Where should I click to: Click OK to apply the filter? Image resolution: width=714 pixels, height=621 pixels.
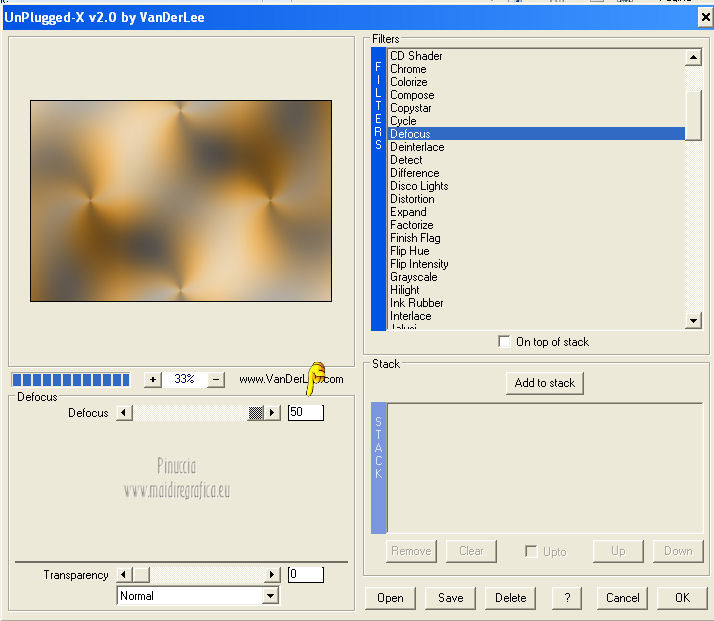coord(683,598)
